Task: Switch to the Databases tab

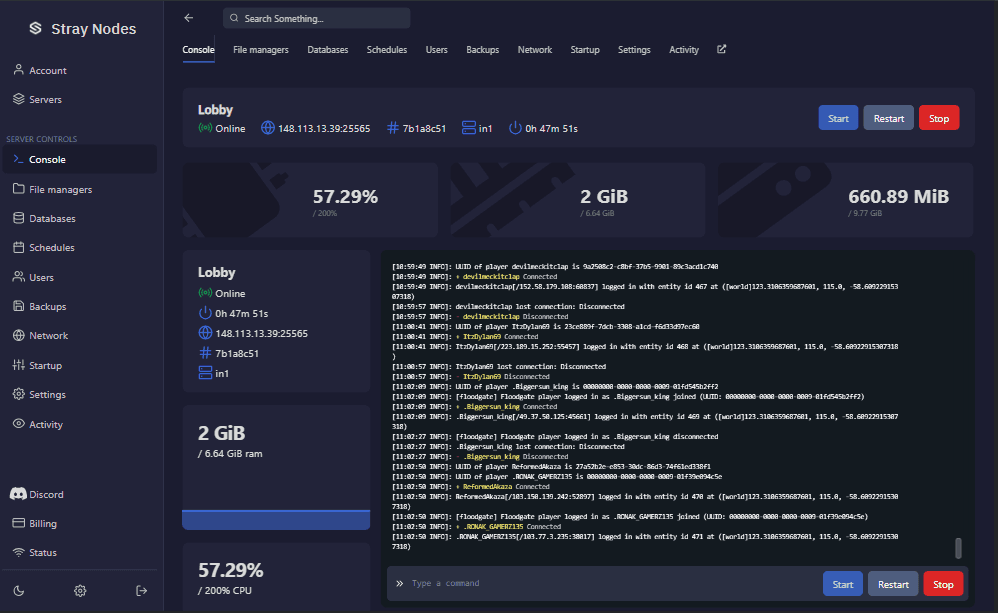Action: (327, 50)
